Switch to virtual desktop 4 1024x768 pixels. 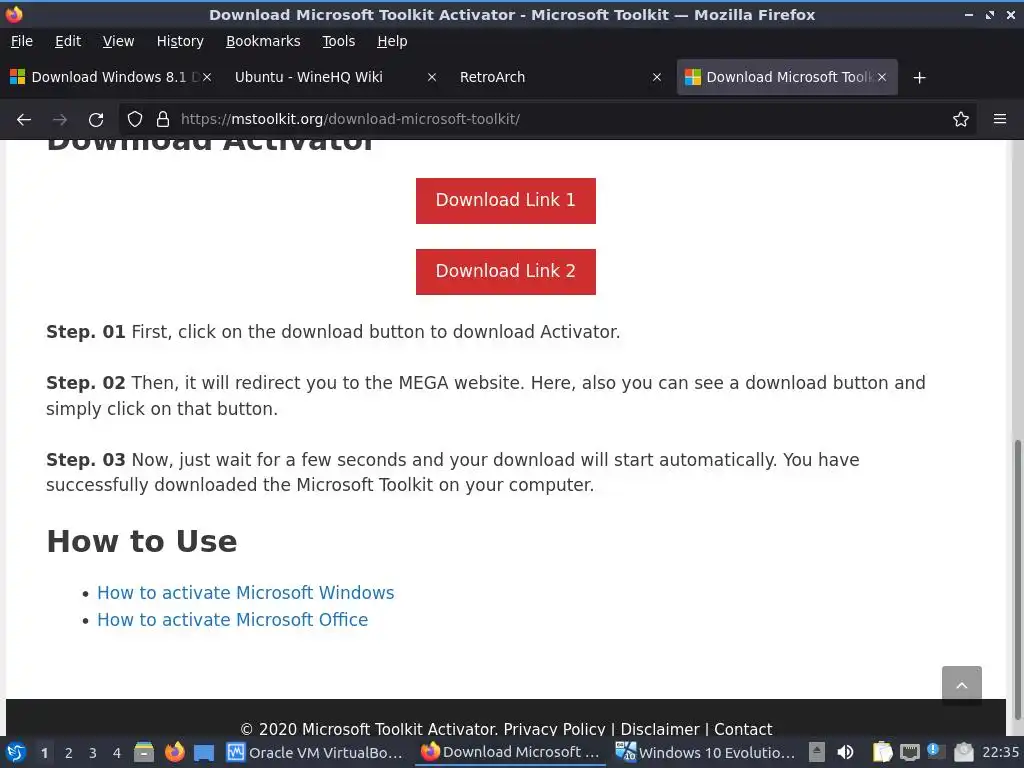click(117, 753)
